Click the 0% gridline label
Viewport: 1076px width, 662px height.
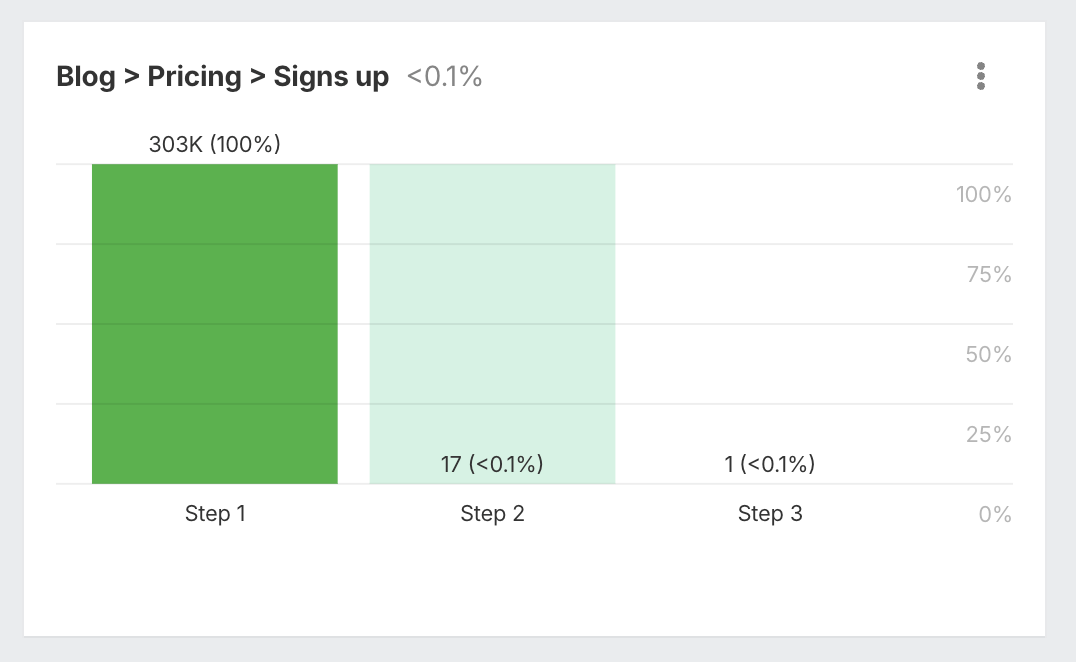pyautogui.click(x=996, y=513)
